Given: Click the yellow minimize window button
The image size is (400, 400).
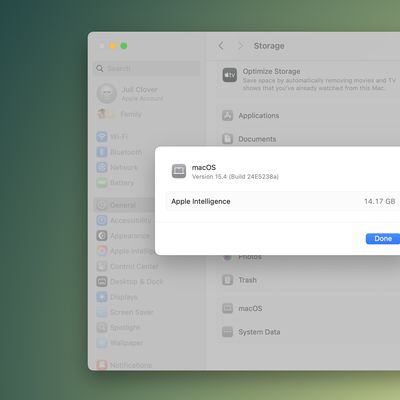Looking at the screenshot, I should 113,46.
